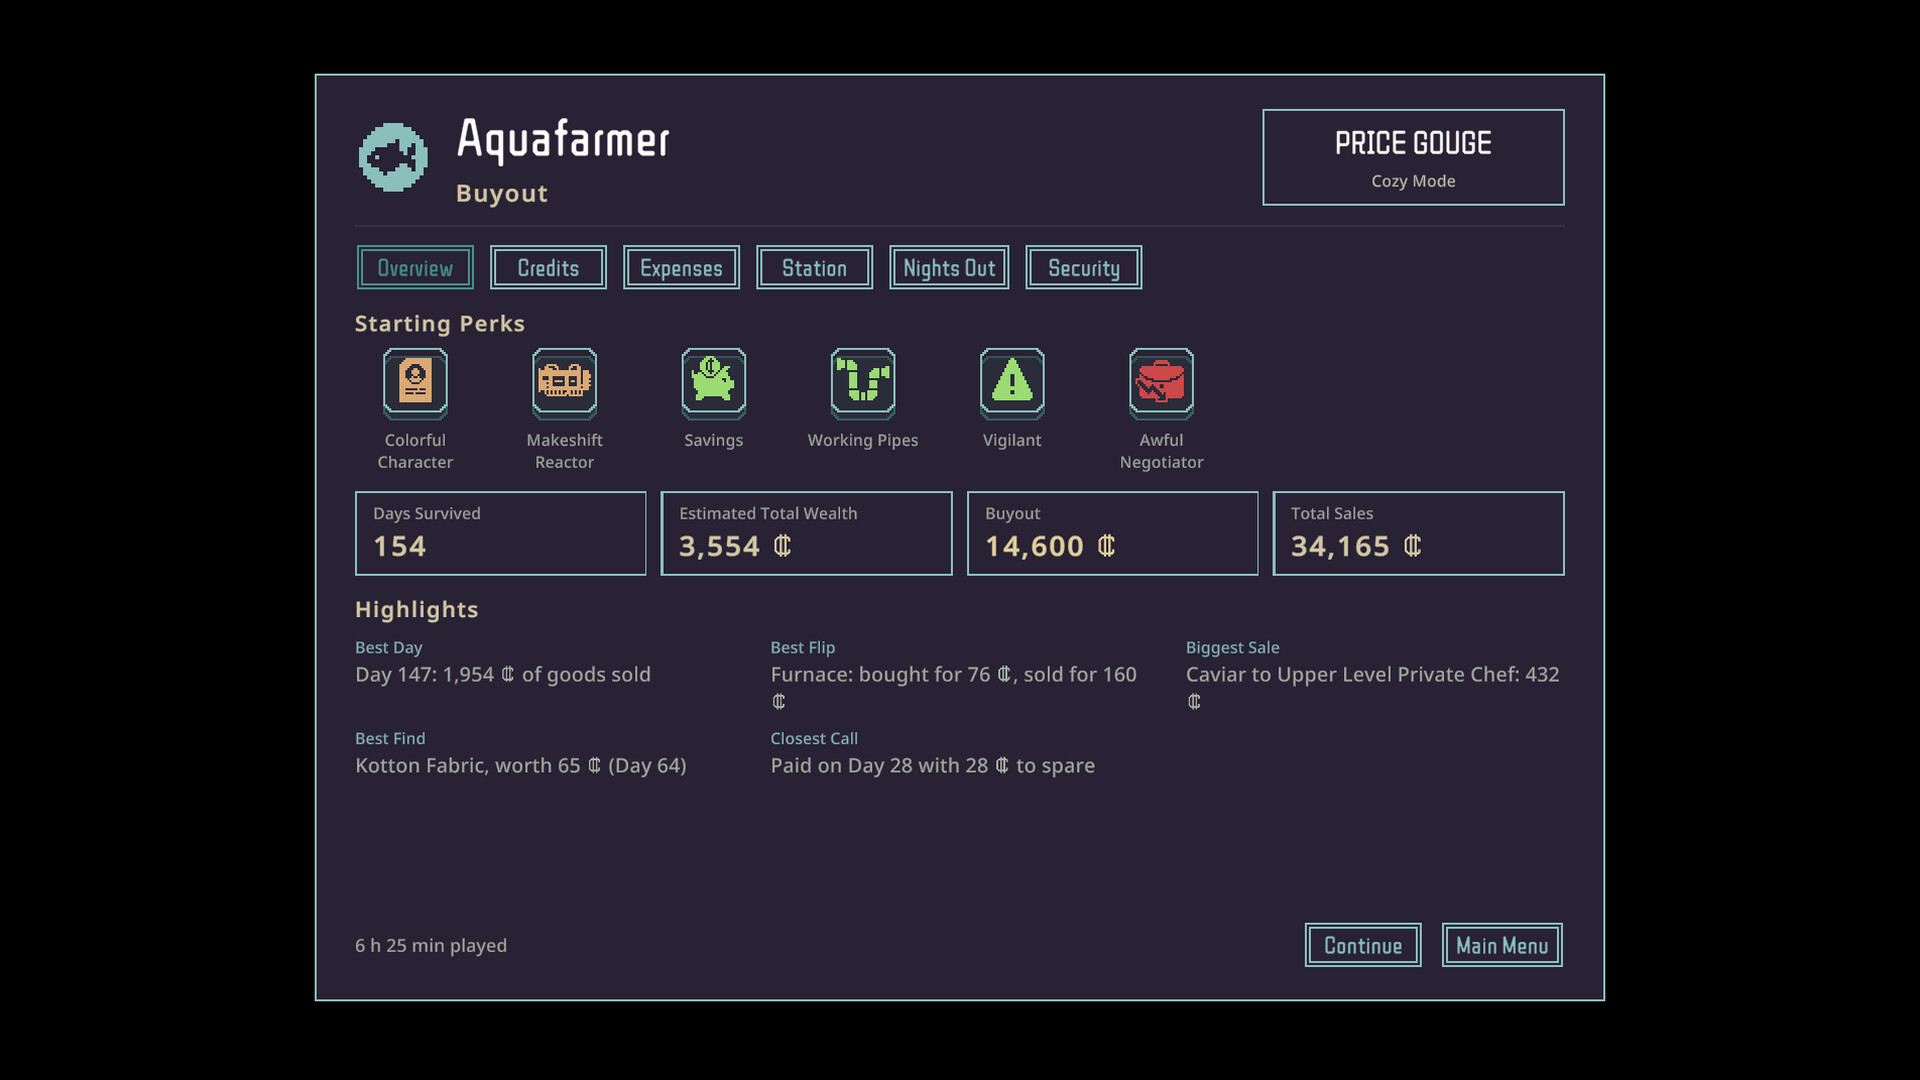Click the Aquafarmer title text
1920x1080 pixels.
(x=563, y=141)
